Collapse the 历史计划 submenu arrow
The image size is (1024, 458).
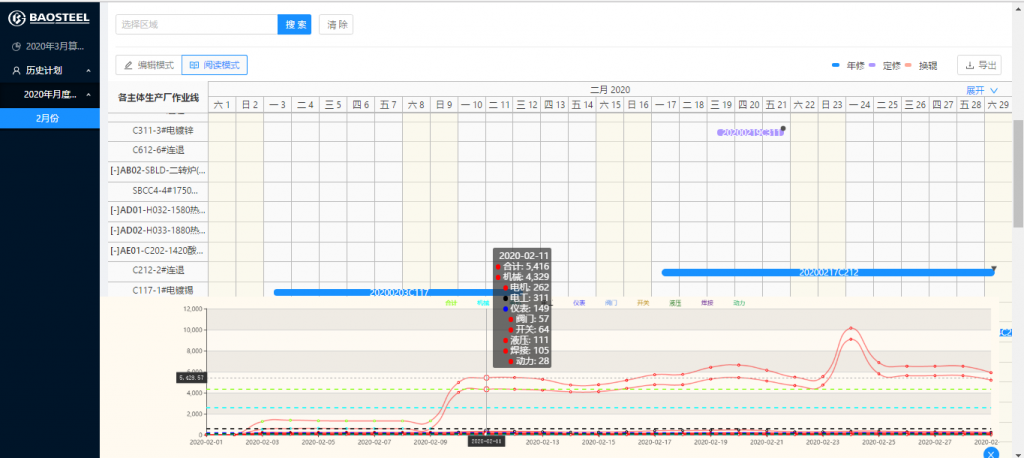(88, 70)
